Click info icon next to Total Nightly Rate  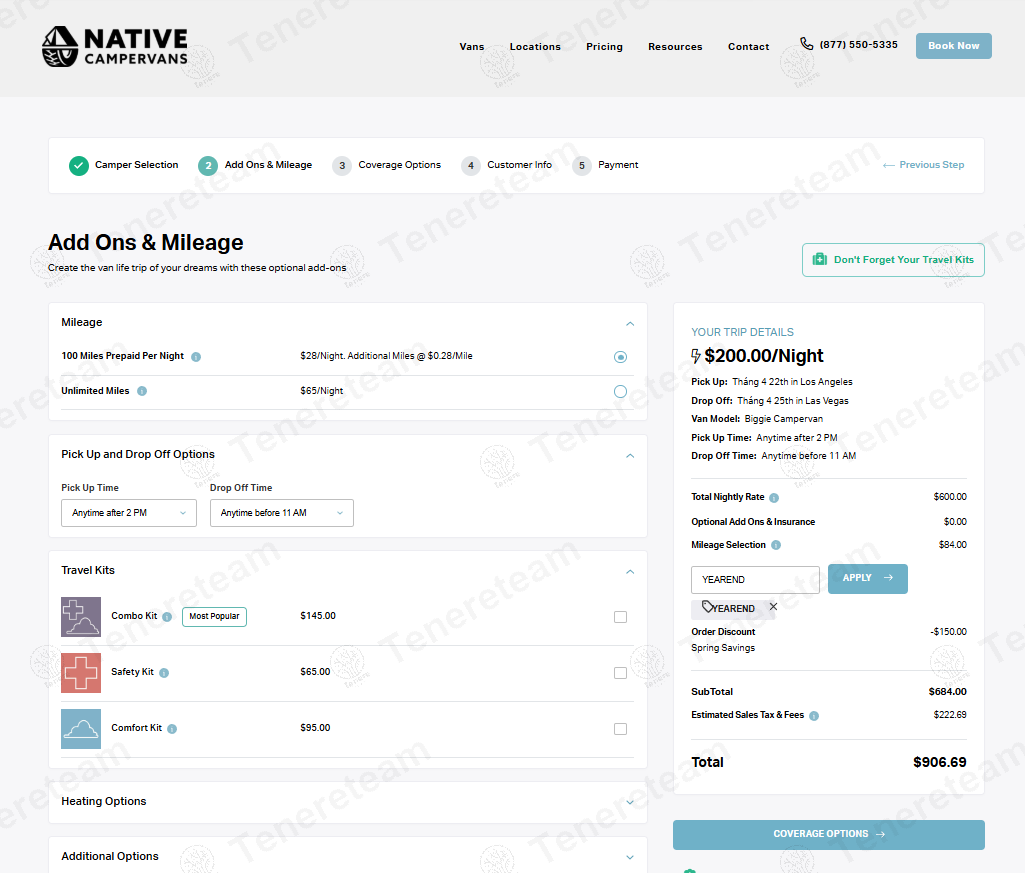pos(774,498)
